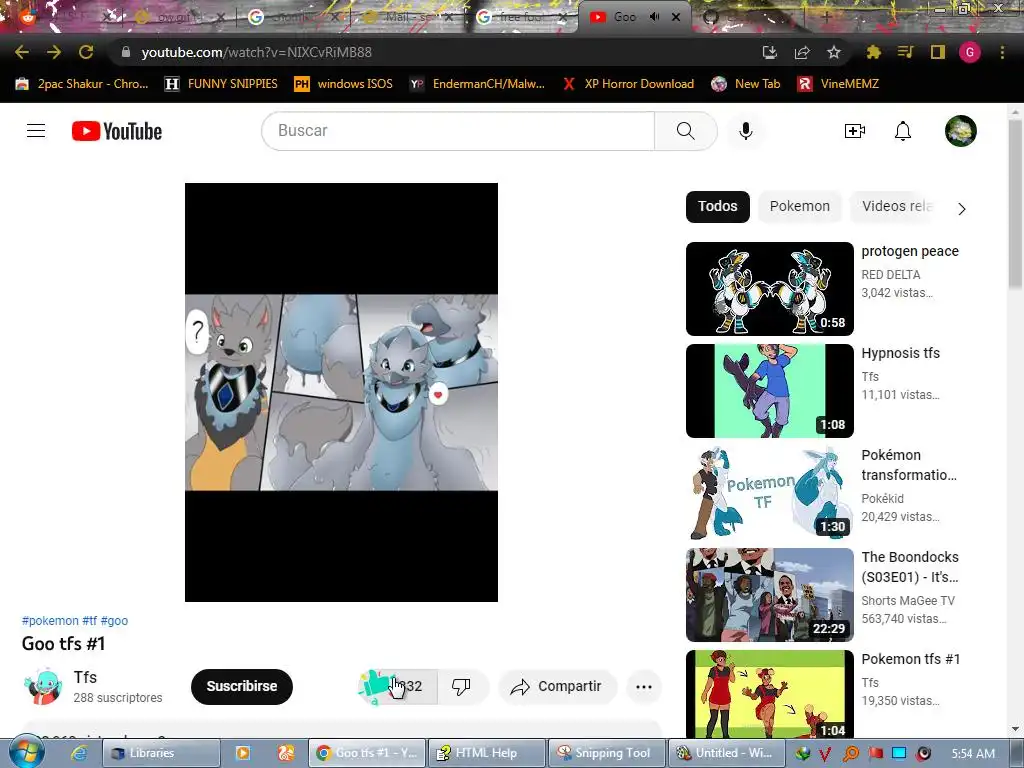Open the notifications bell

tap(903, 131)
